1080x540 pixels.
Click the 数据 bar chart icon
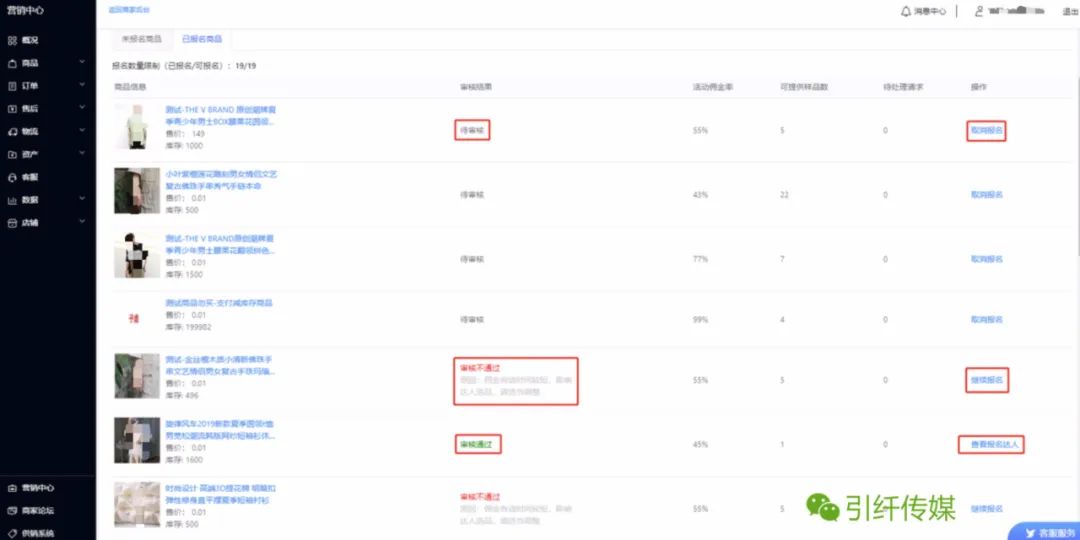point(12,200)
